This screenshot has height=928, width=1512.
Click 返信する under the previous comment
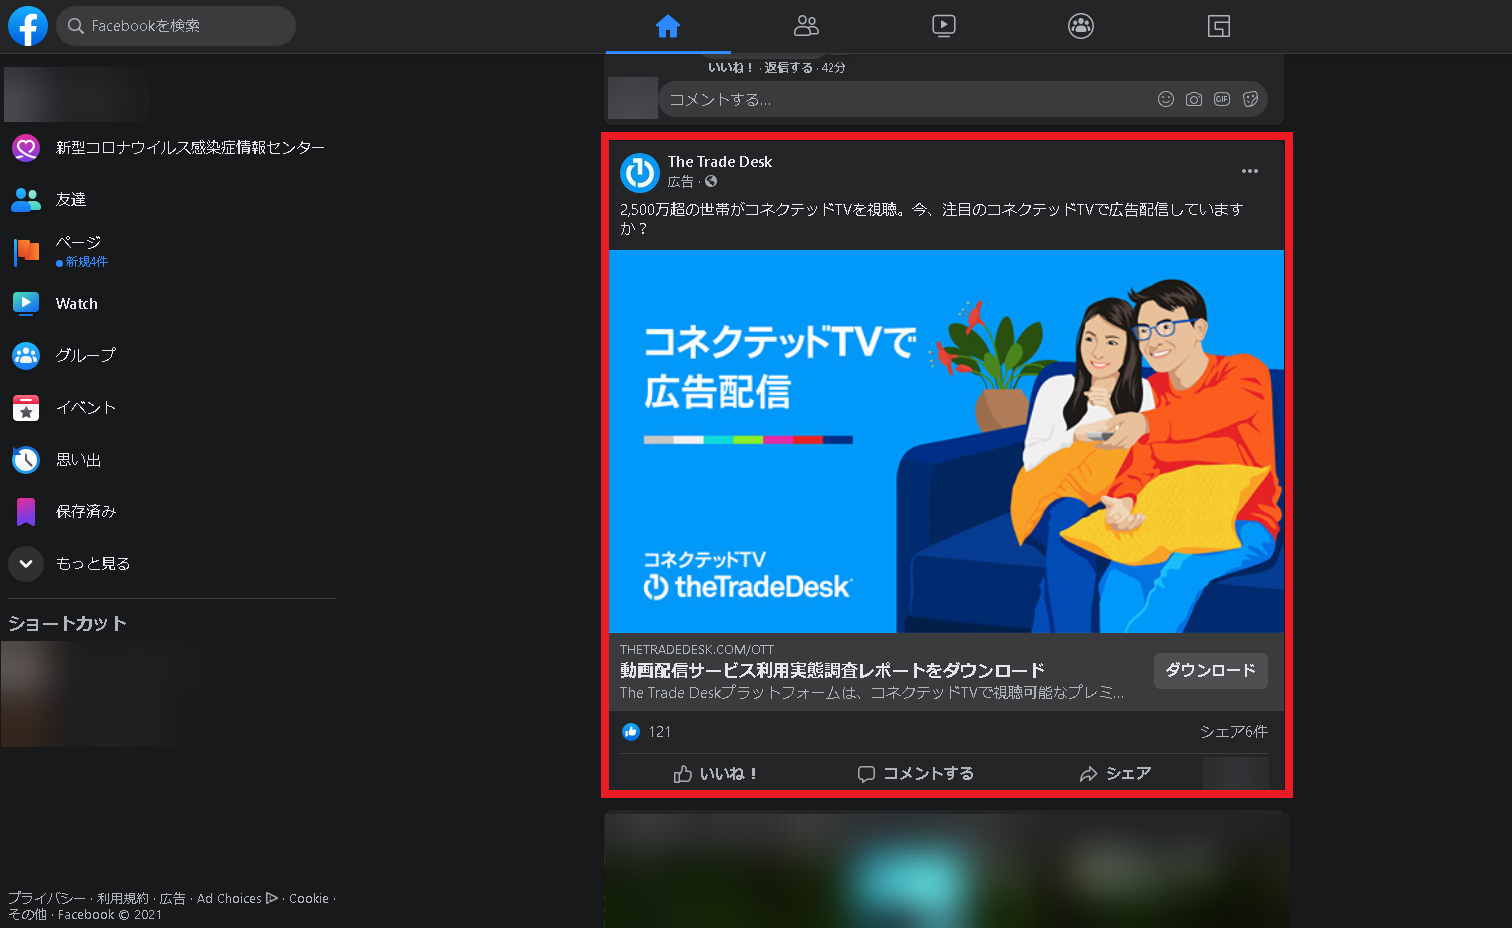(788, 68)
